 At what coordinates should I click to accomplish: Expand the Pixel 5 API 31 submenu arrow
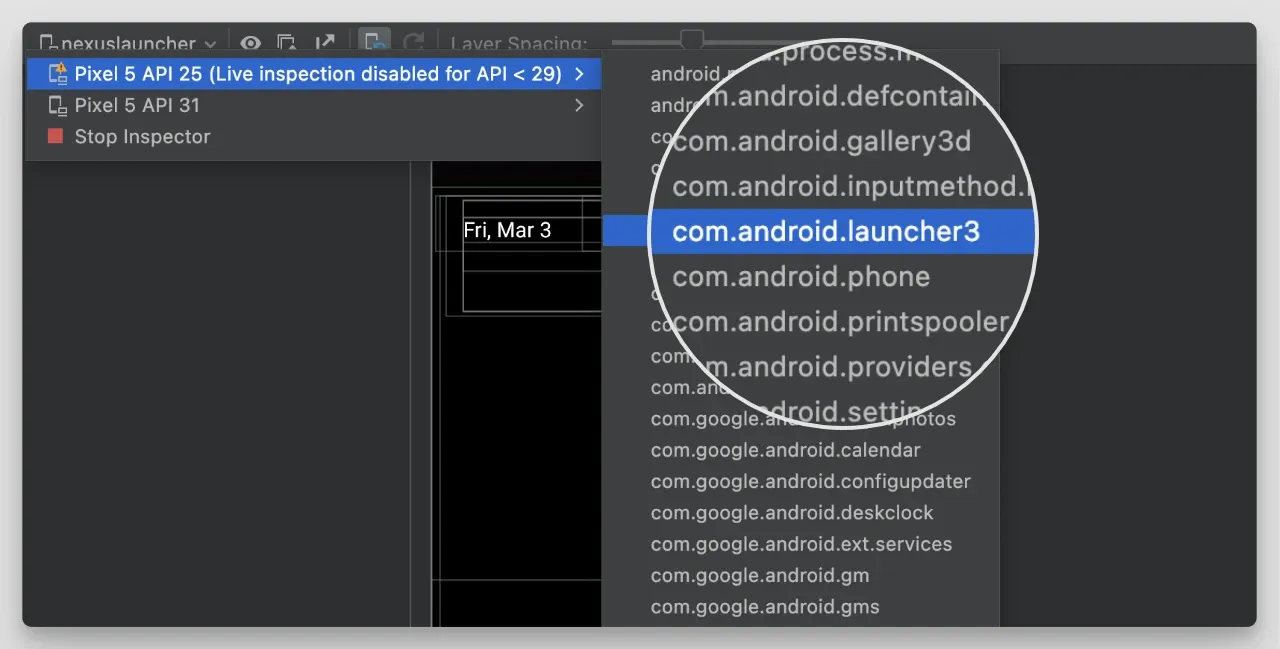coord(579,105)
